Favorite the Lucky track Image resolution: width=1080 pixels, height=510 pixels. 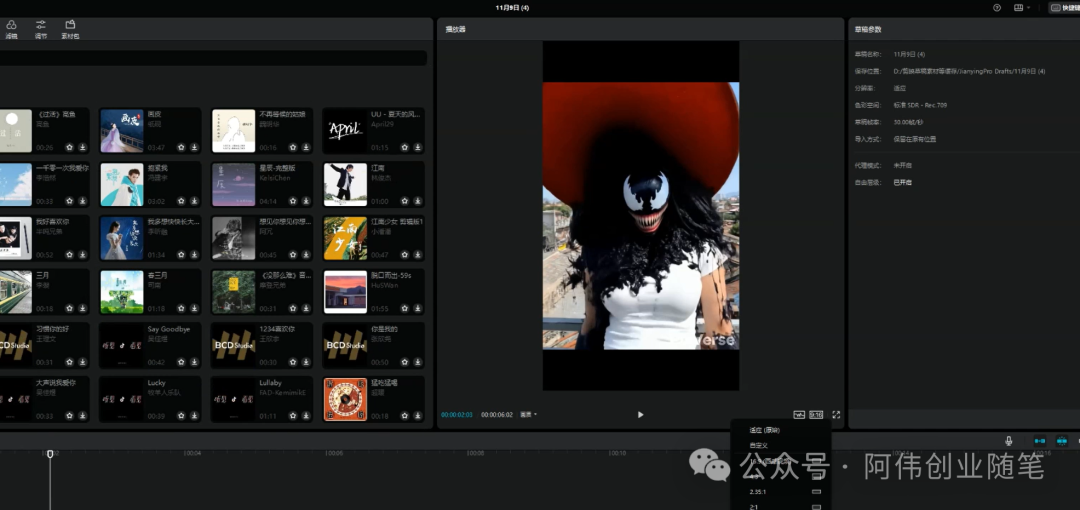[181, 416]
